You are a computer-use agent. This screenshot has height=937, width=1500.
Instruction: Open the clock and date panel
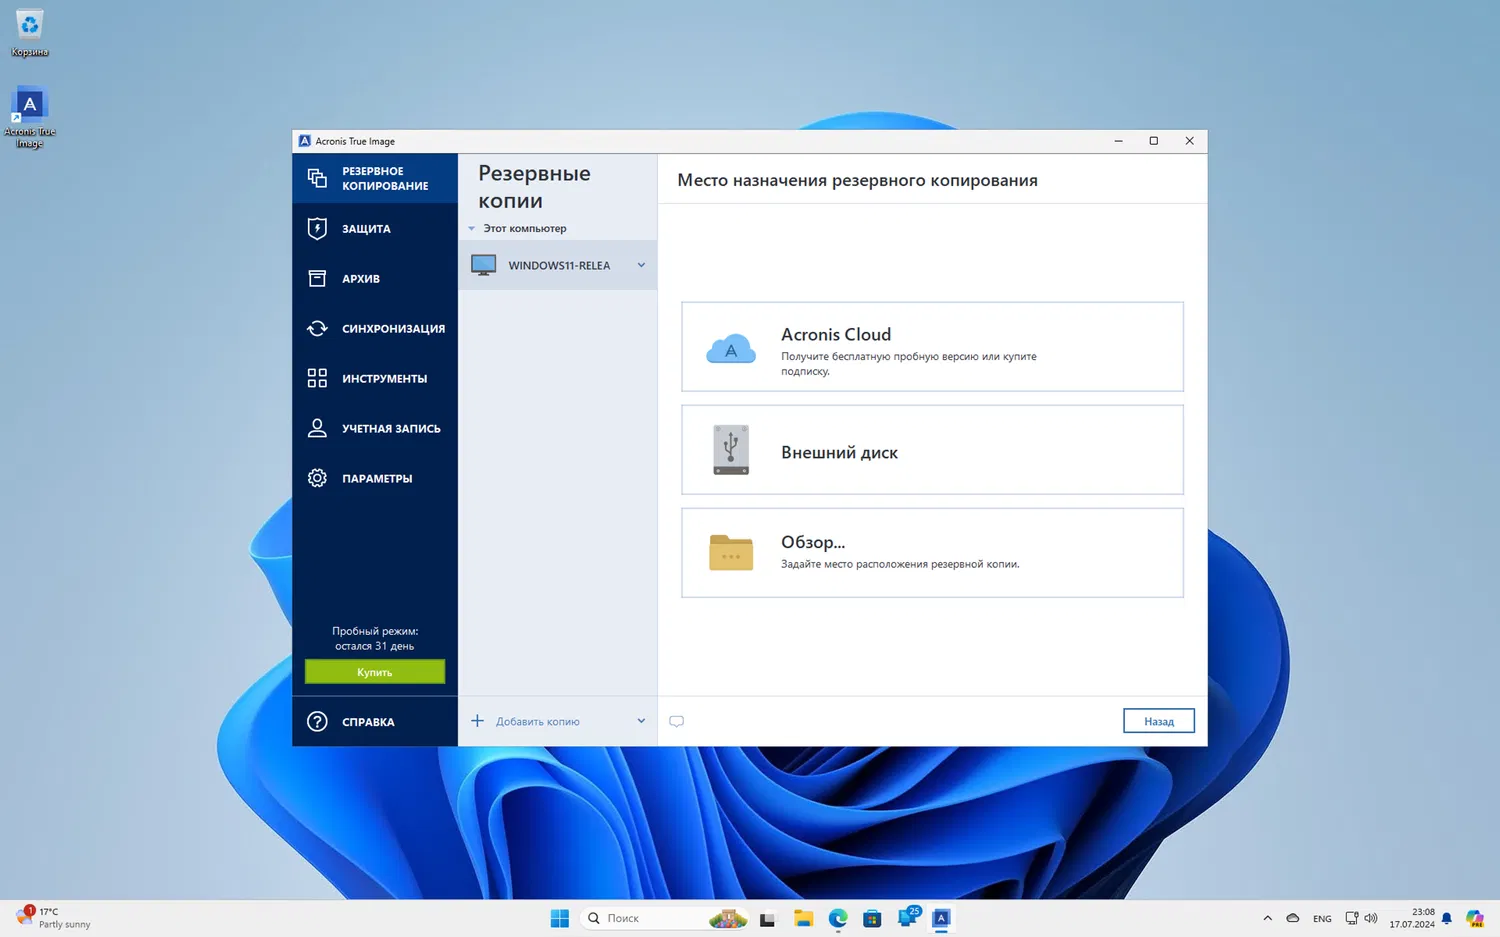point(1411,918)
